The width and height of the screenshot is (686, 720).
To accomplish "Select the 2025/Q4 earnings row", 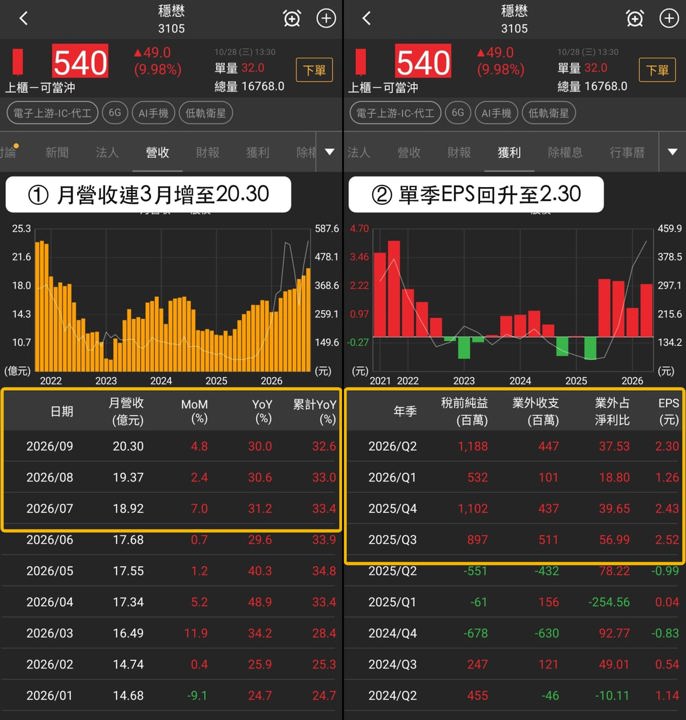I will point(515,508).
